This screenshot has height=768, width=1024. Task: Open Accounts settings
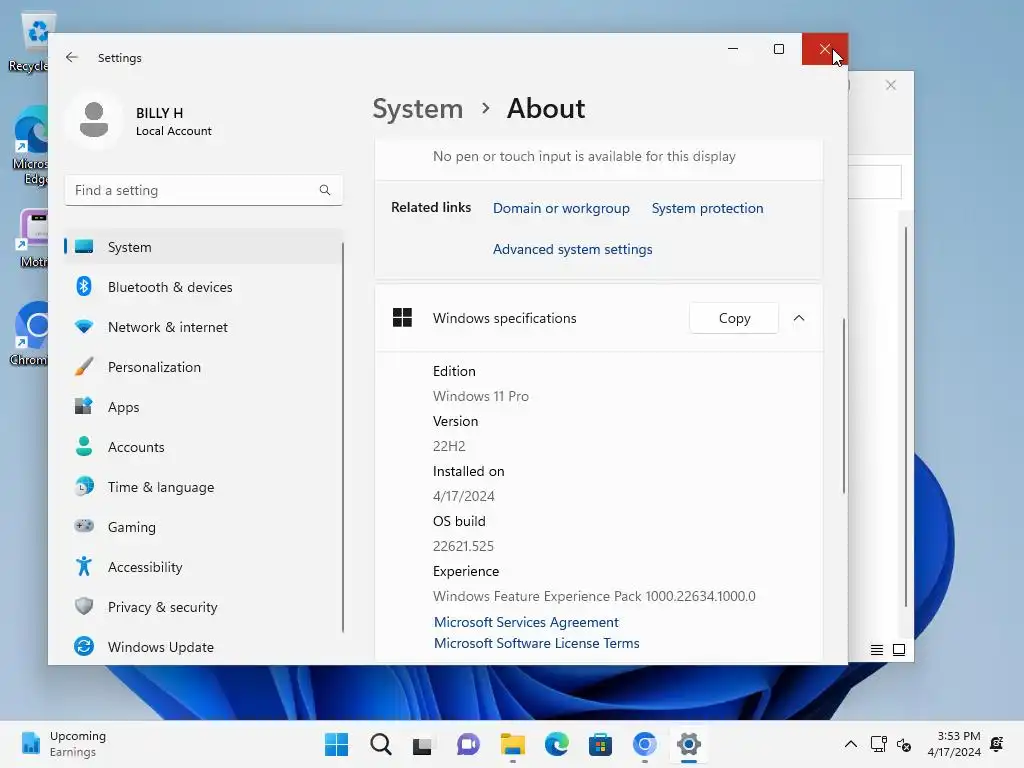click(x=203, y=447)
